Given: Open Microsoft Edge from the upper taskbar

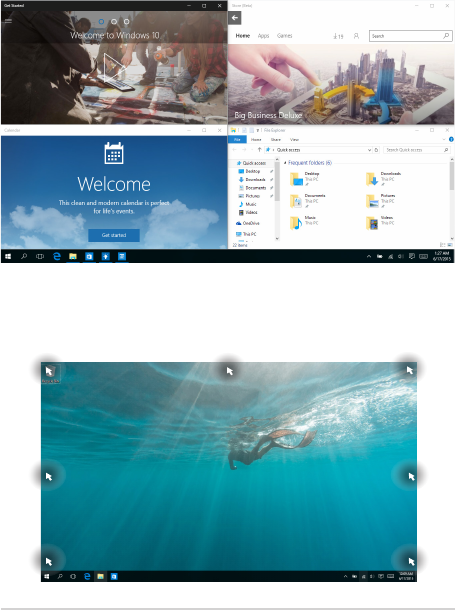Looking at the screenshot, I should (57, 256).
